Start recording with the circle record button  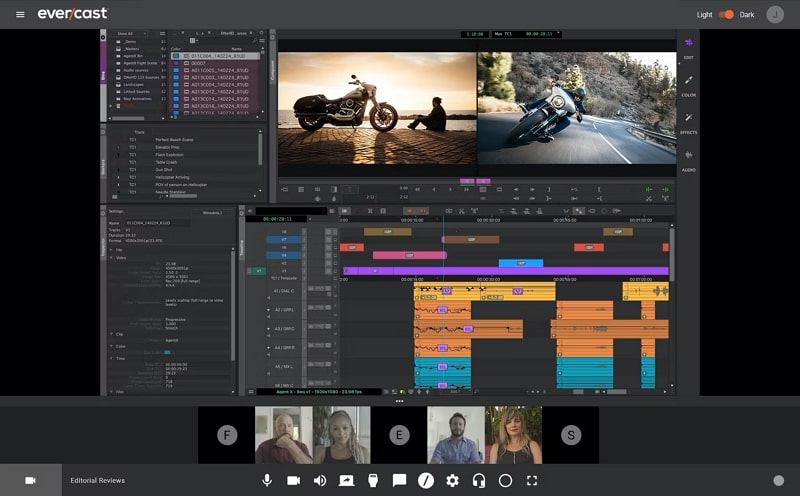505,480
